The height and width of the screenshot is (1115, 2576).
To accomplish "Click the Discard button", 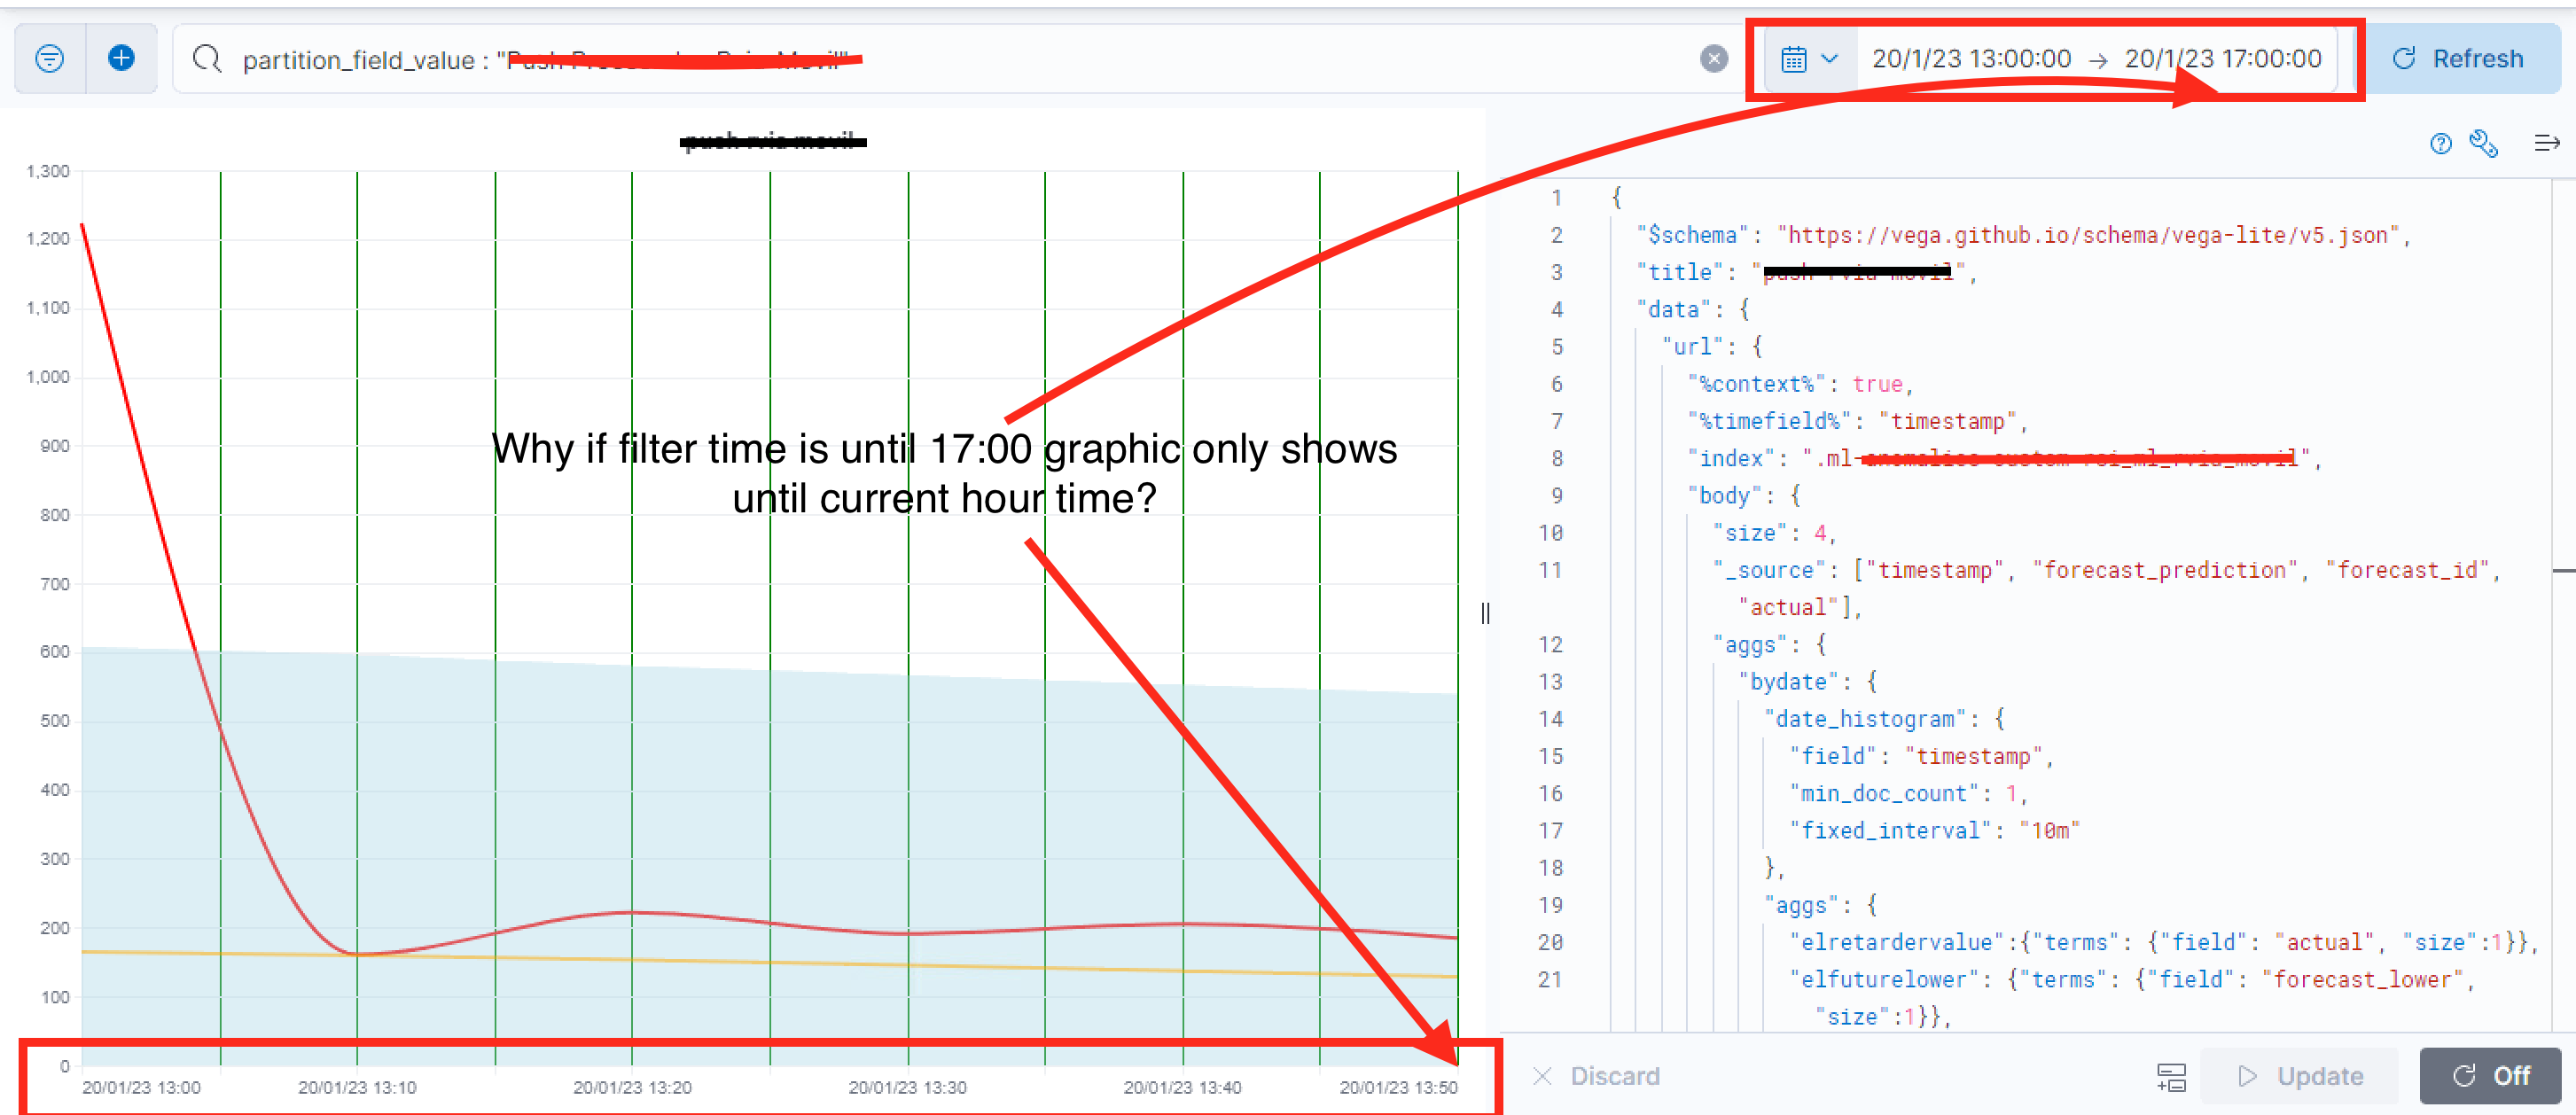I will click(x=1597, y=1076).
